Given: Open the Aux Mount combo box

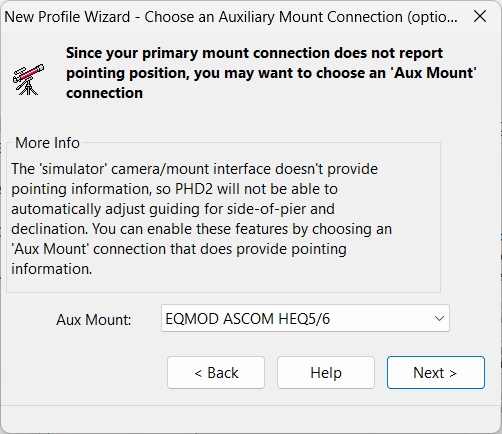Looking at the screenshot, I should click(x=305, y=318).
